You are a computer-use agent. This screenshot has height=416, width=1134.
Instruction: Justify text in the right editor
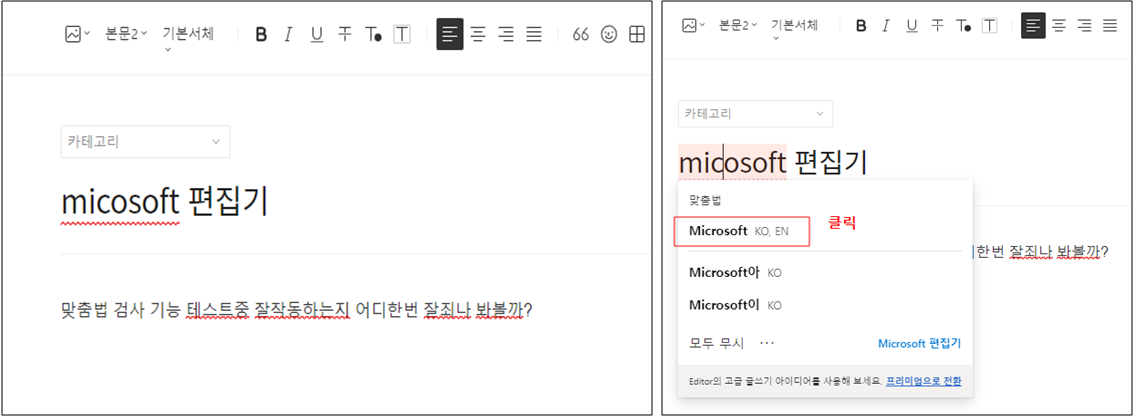(1109, 26)
